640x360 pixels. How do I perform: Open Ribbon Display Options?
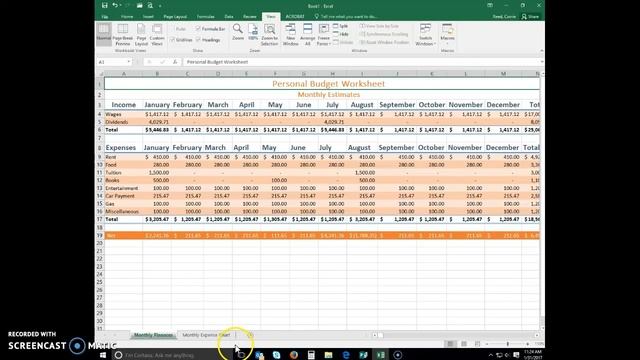point(490,6)
